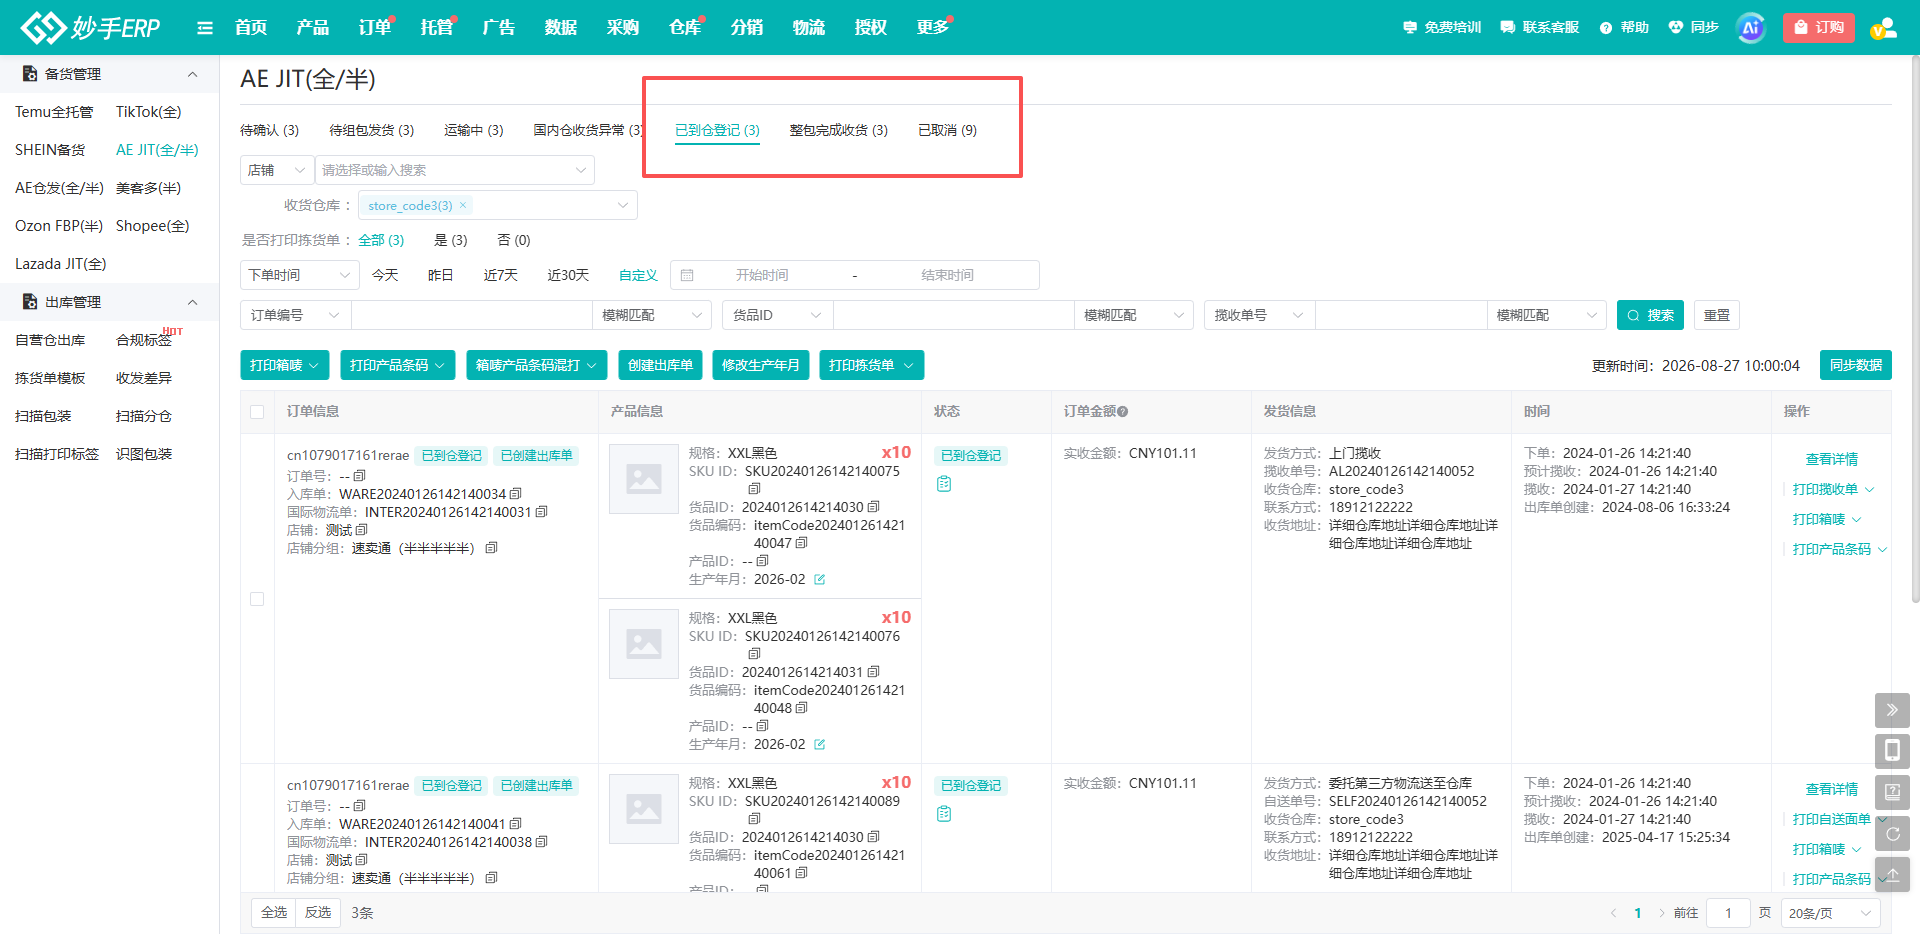This screenshot has width=1920, height=934.
Task: Open the clipboard note icon in WARE20240126142140041 row
Action: [944, 814]
